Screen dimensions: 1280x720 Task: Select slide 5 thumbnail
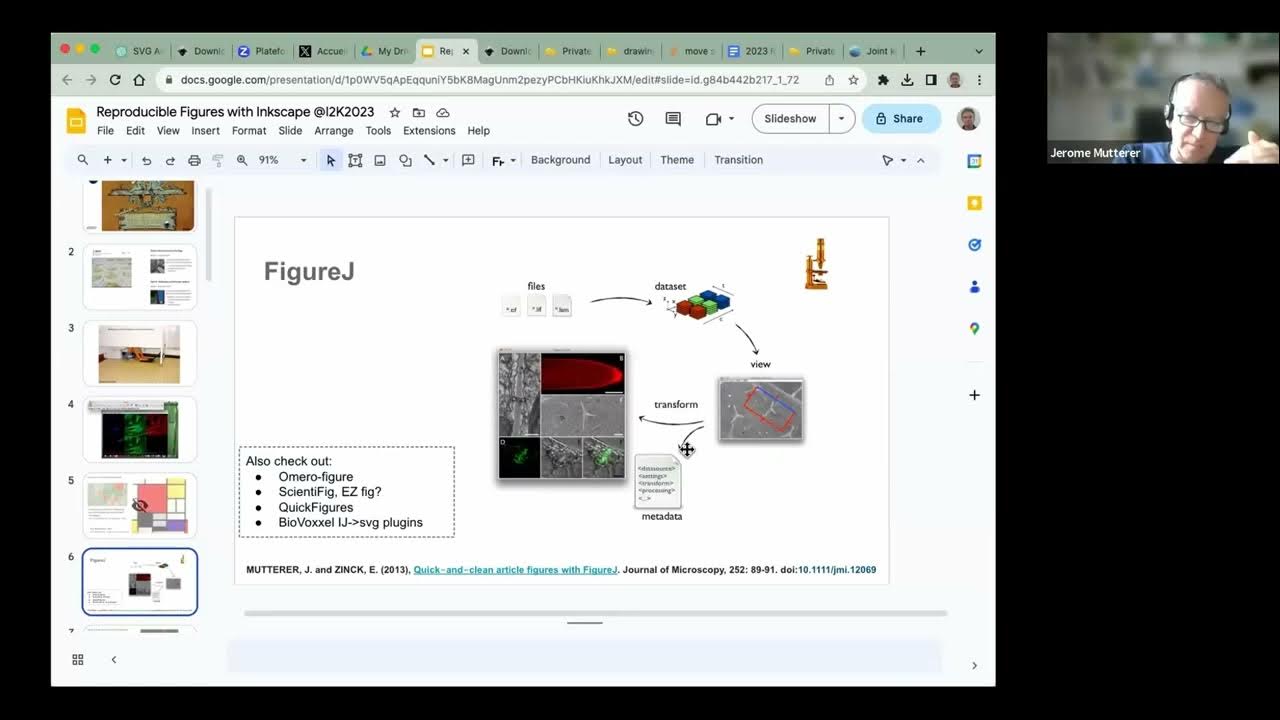140,505
